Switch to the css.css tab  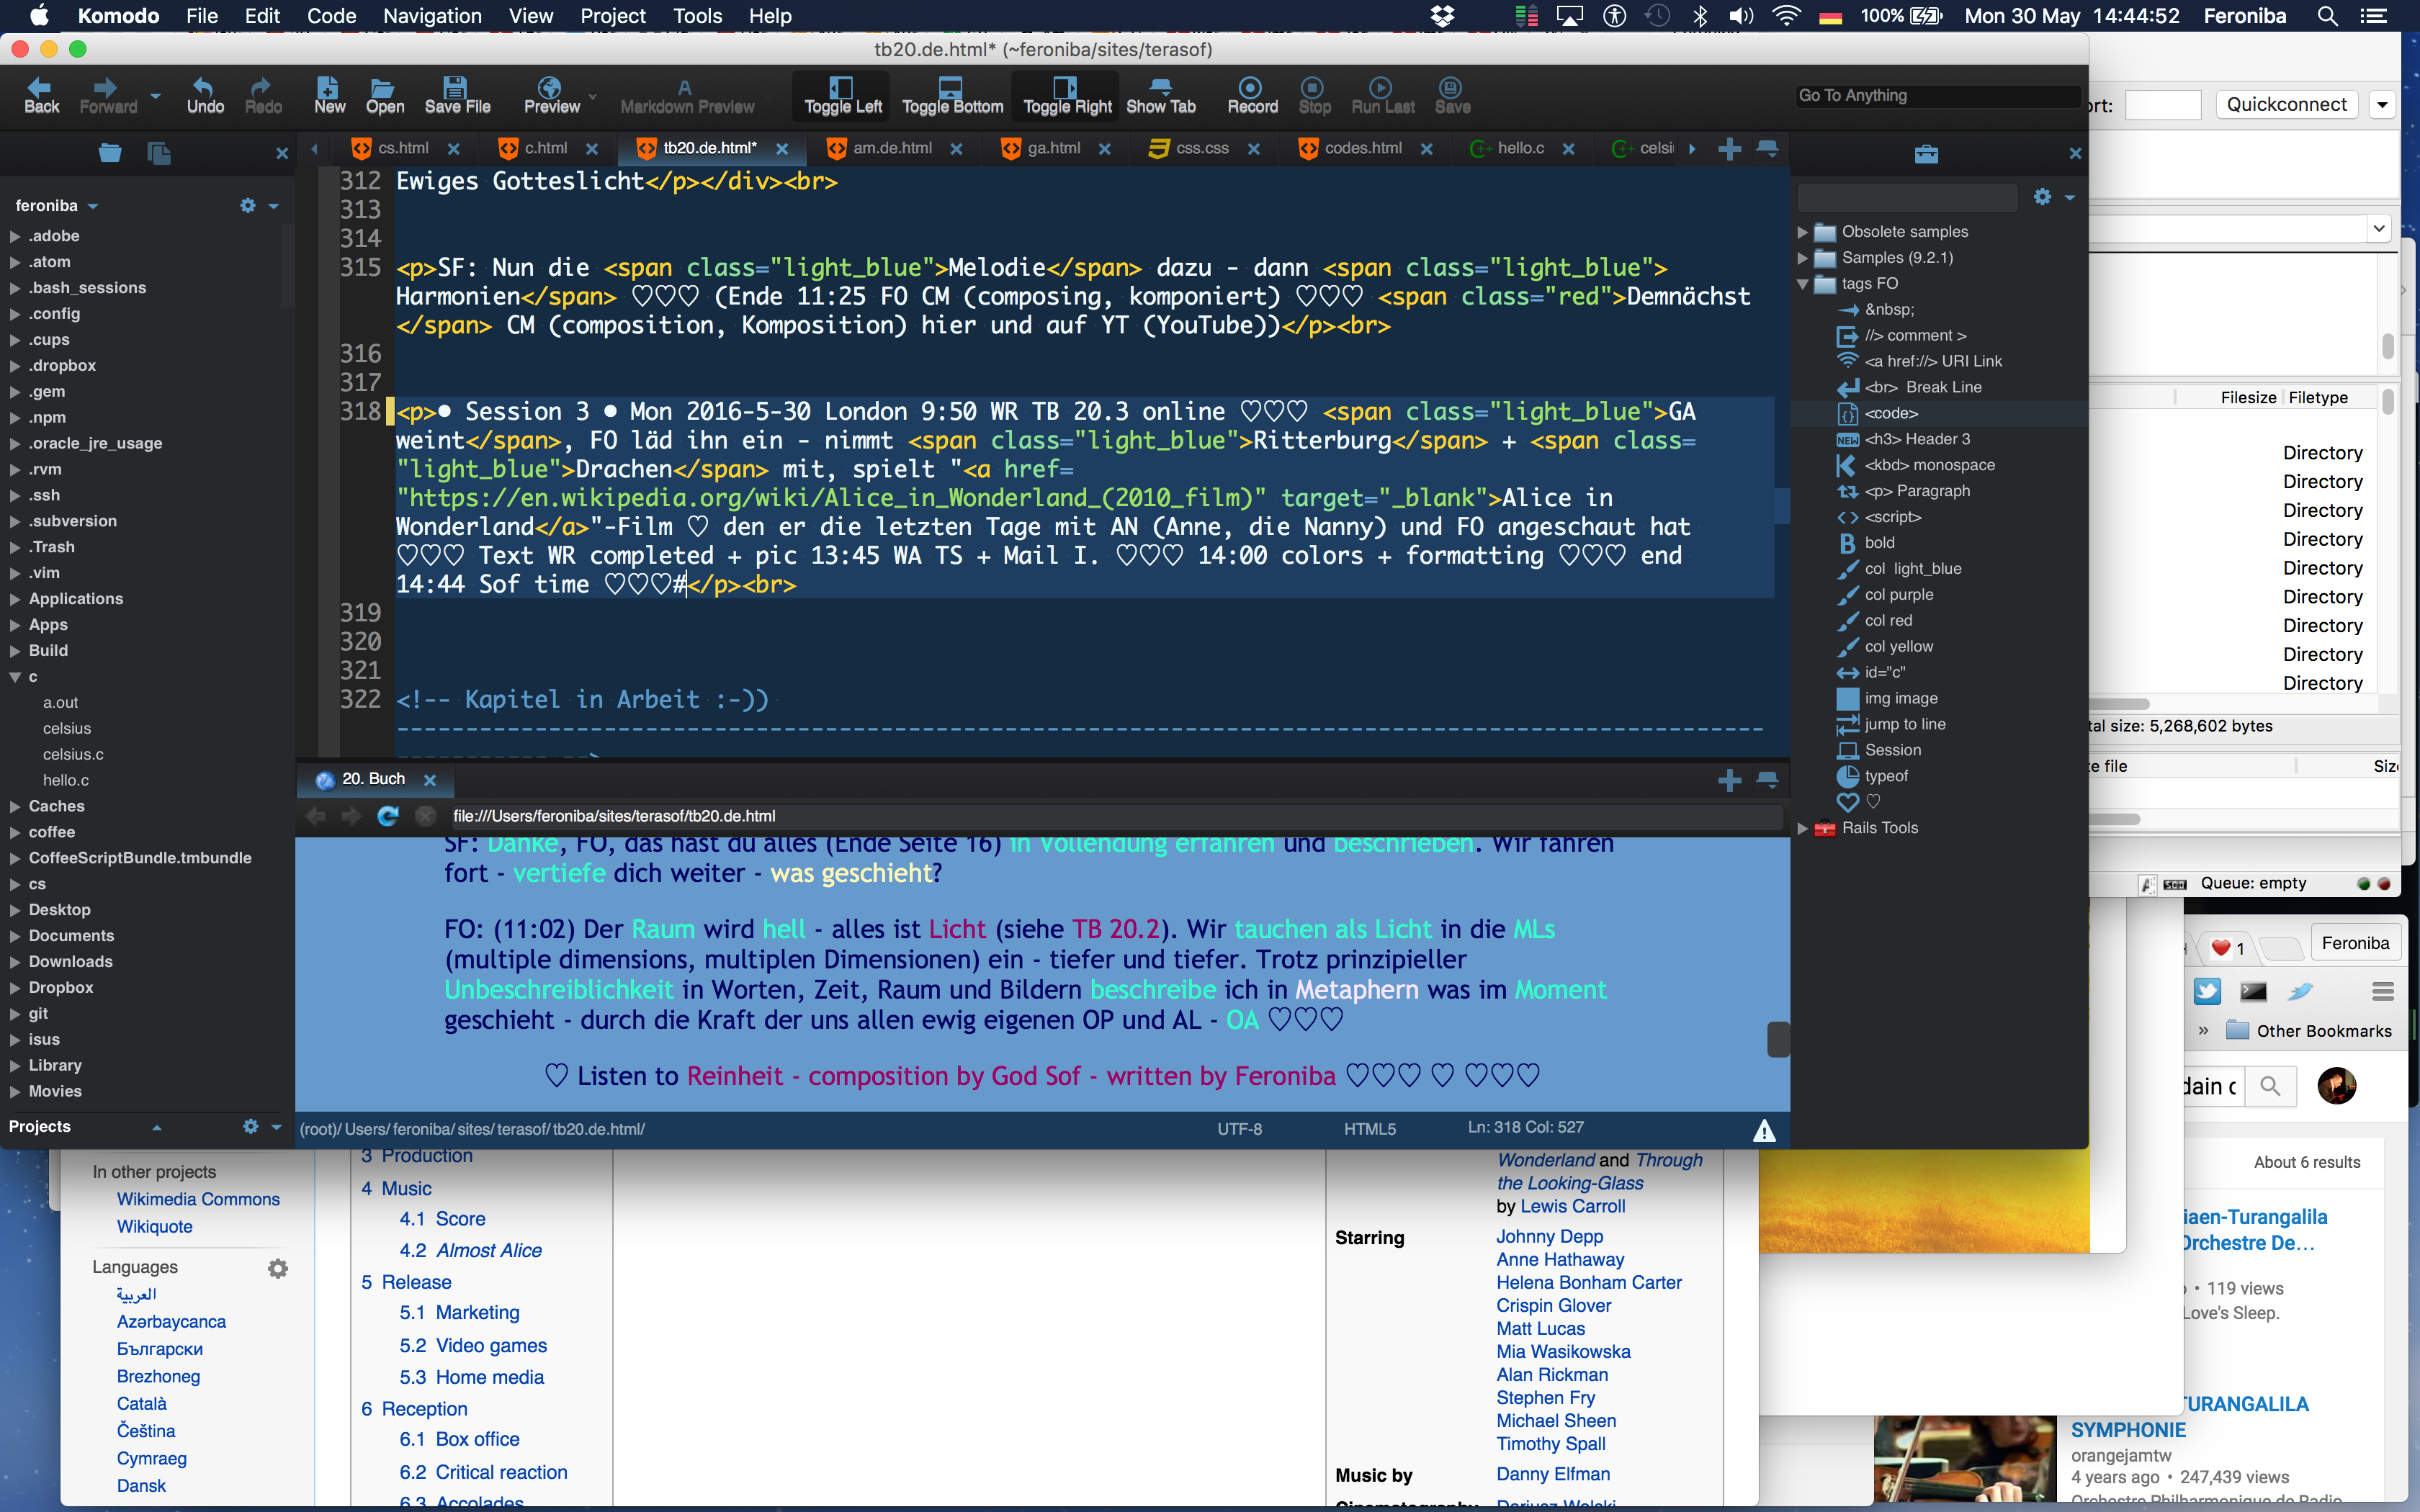coord(1201,148)
